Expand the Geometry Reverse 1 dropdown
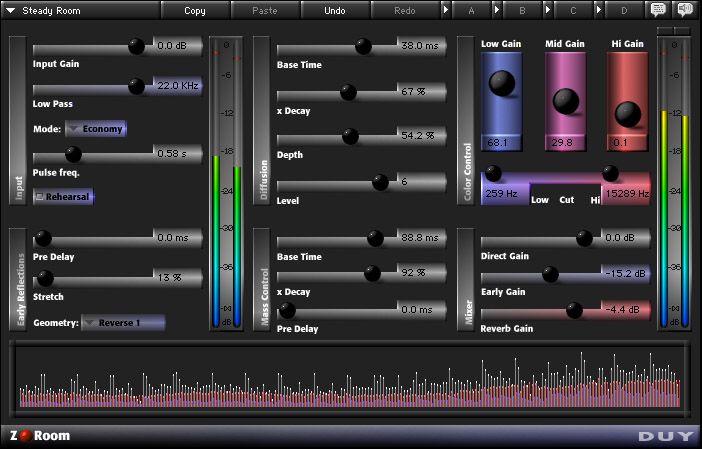This screenshot has height=449, width=702. (123, 323)
